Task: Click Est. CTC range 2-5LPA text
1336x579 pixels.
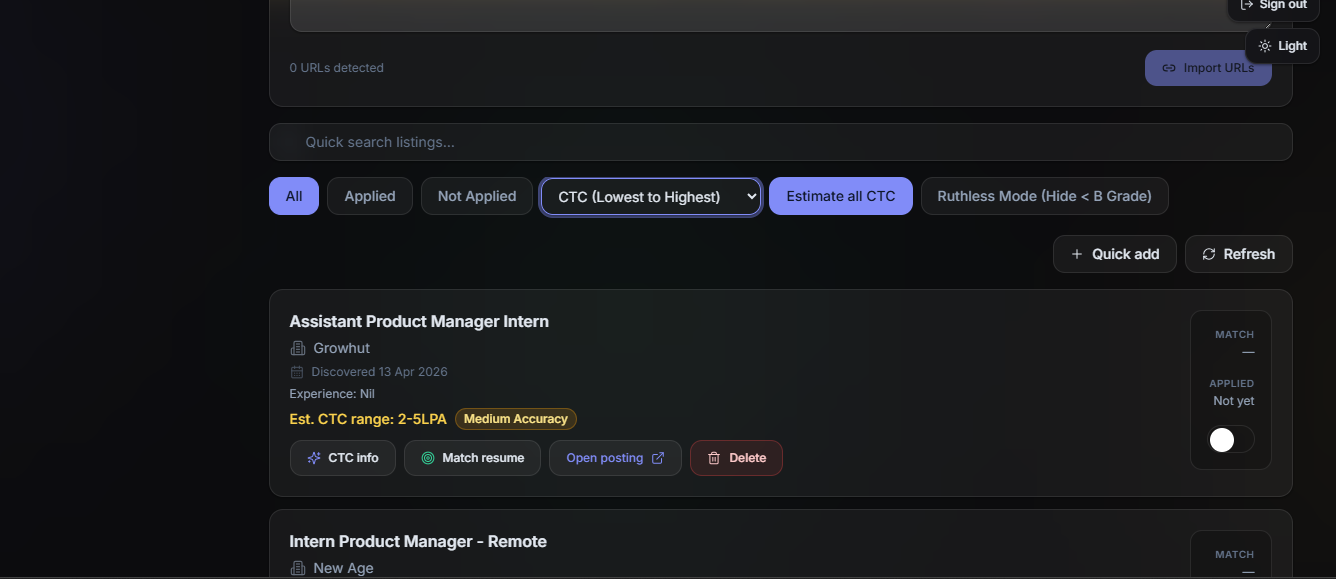Action: click(x=368, y=419)
